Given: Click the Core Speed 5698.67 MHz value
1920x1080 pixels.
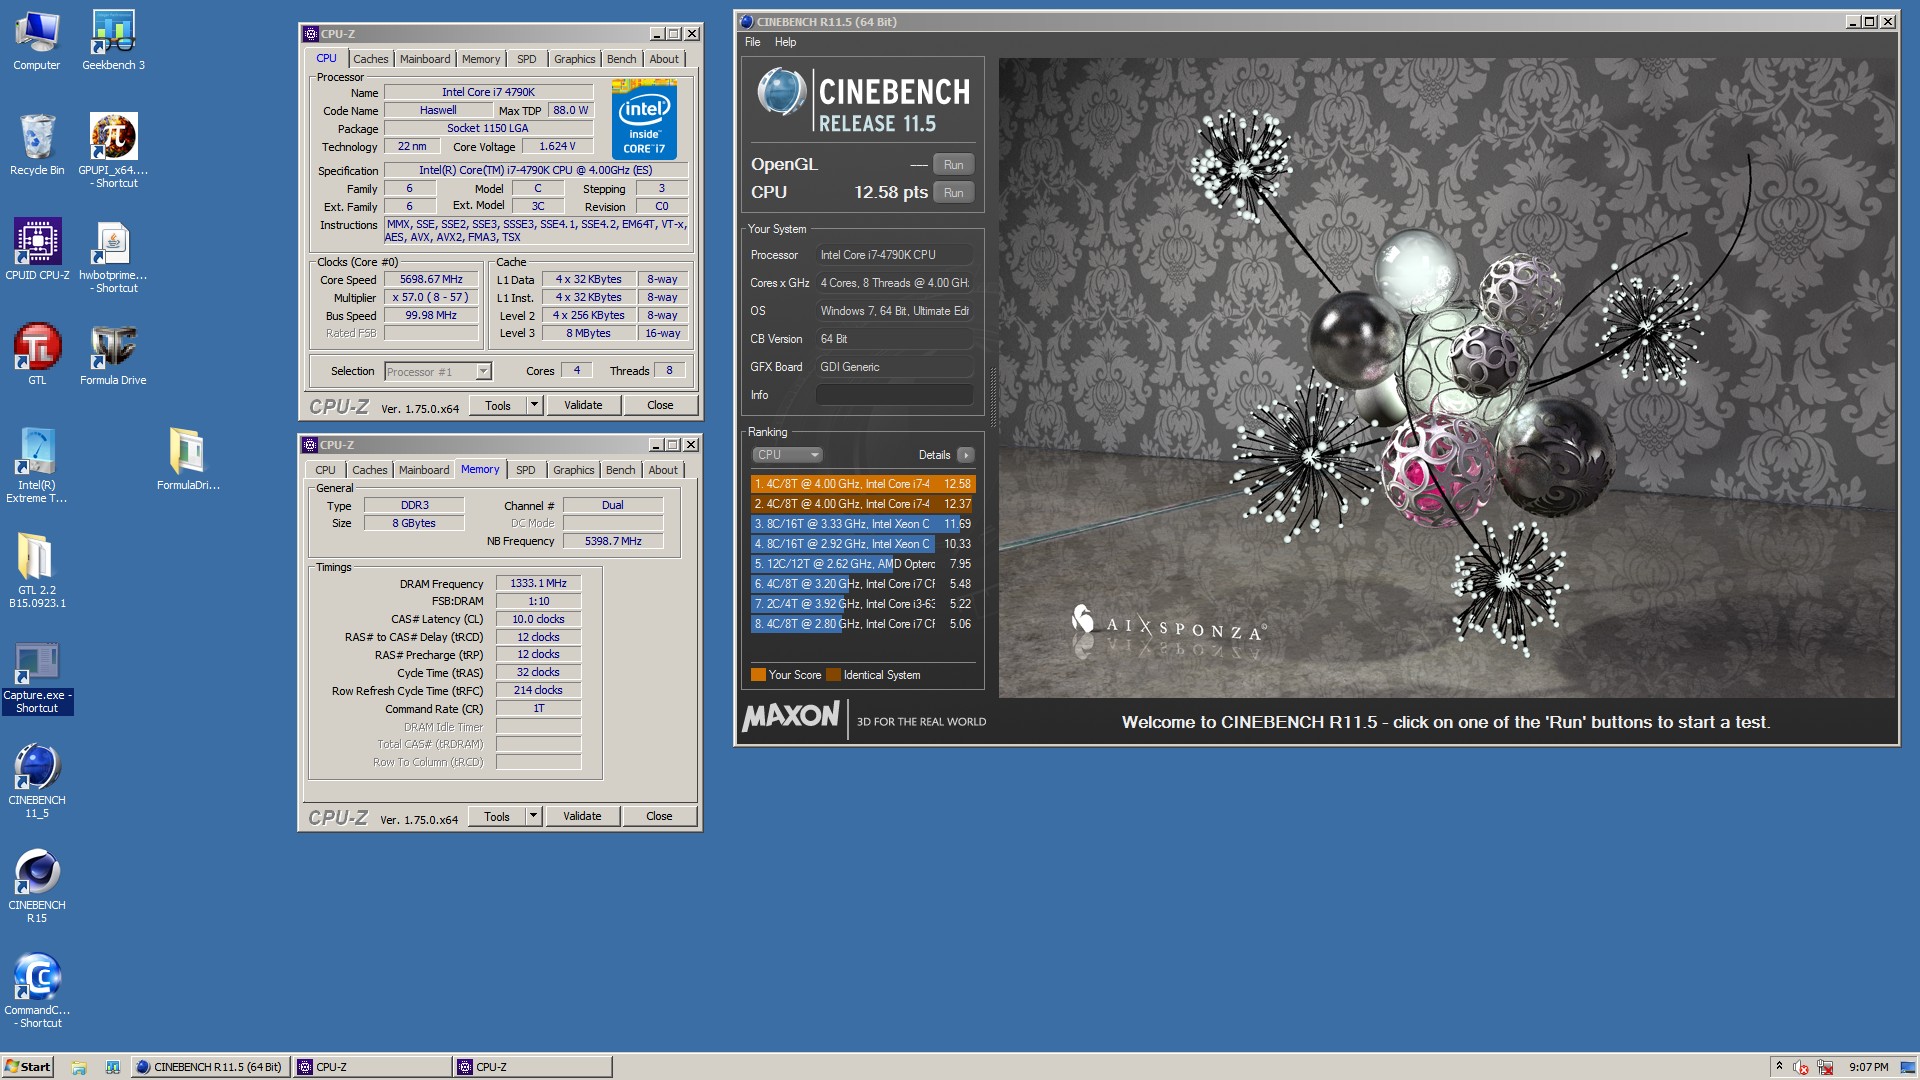Looking at the screenshot, I should [431, 280].
